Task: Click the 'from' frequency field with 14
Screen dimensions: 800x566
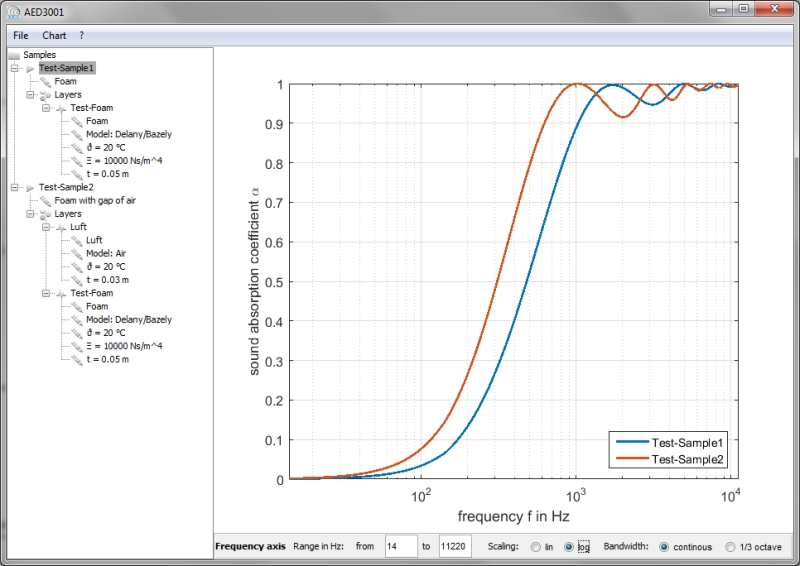Action: (x=402, y=547)
